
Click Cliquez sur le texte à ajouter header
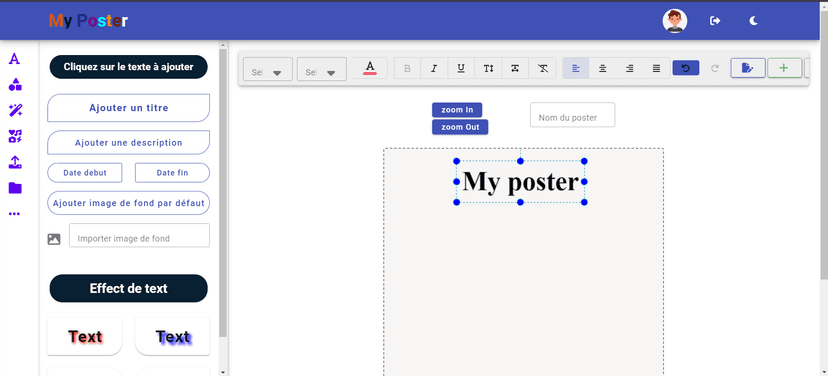(128, 67)
